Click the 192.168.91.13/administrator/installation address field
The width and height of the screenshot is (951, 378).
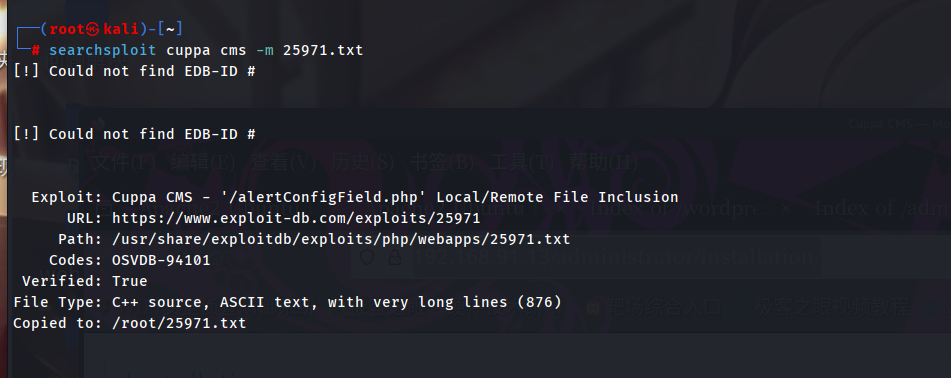[616, 257]
